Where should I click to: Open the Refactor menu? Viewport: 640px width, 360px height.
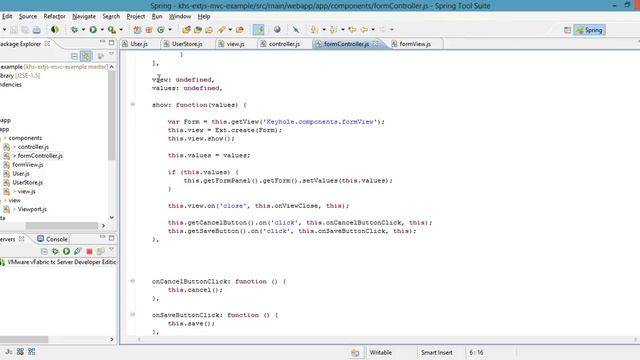click(55, 16)
